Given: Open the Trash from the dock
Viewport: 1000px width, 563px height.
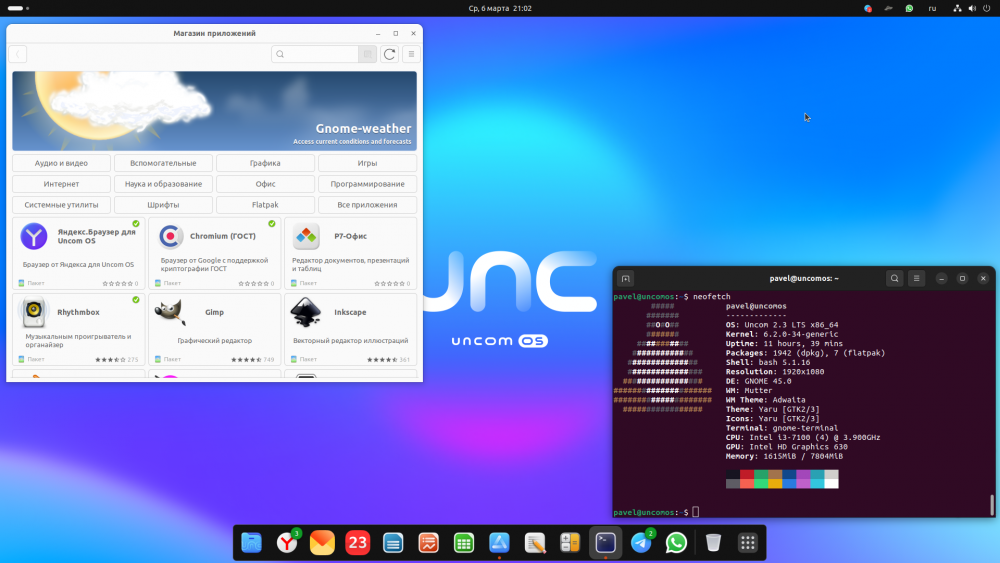Looking at the screenshot, I should pos(713,543).
